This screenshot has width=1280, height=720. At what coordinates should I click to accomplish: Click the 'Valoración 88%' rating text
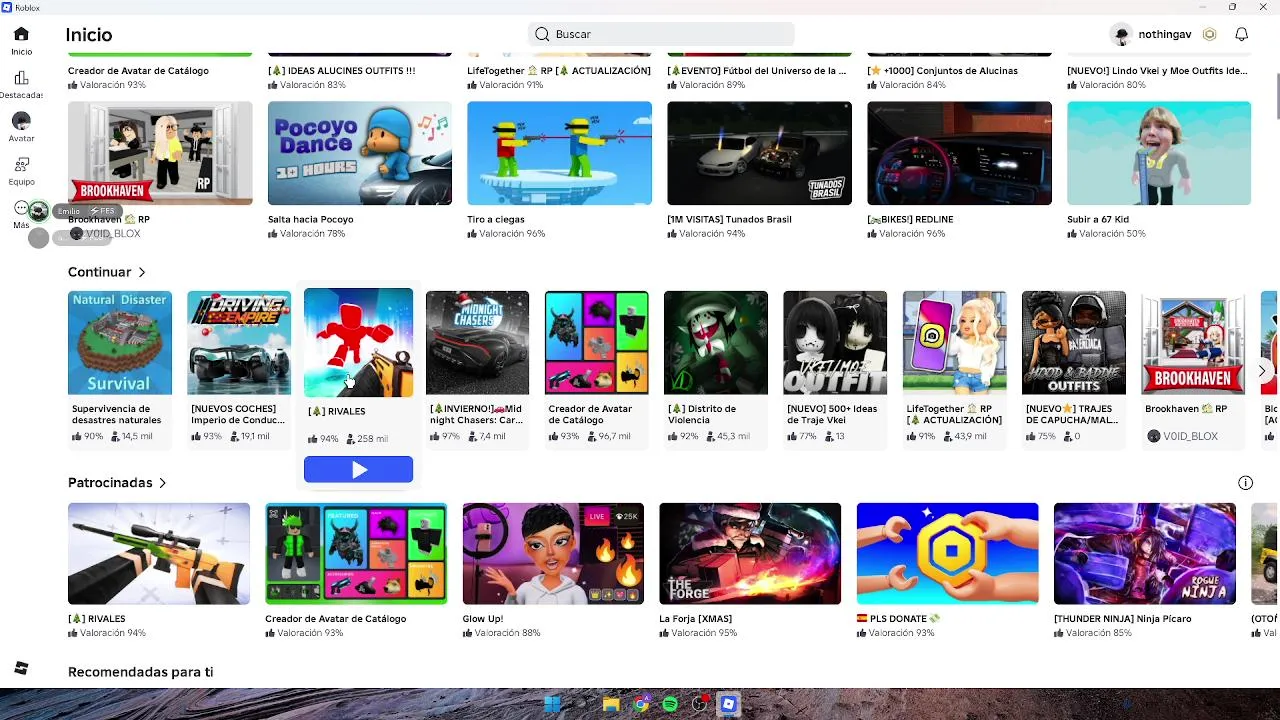pyautogui.click(x=507, y=633)
